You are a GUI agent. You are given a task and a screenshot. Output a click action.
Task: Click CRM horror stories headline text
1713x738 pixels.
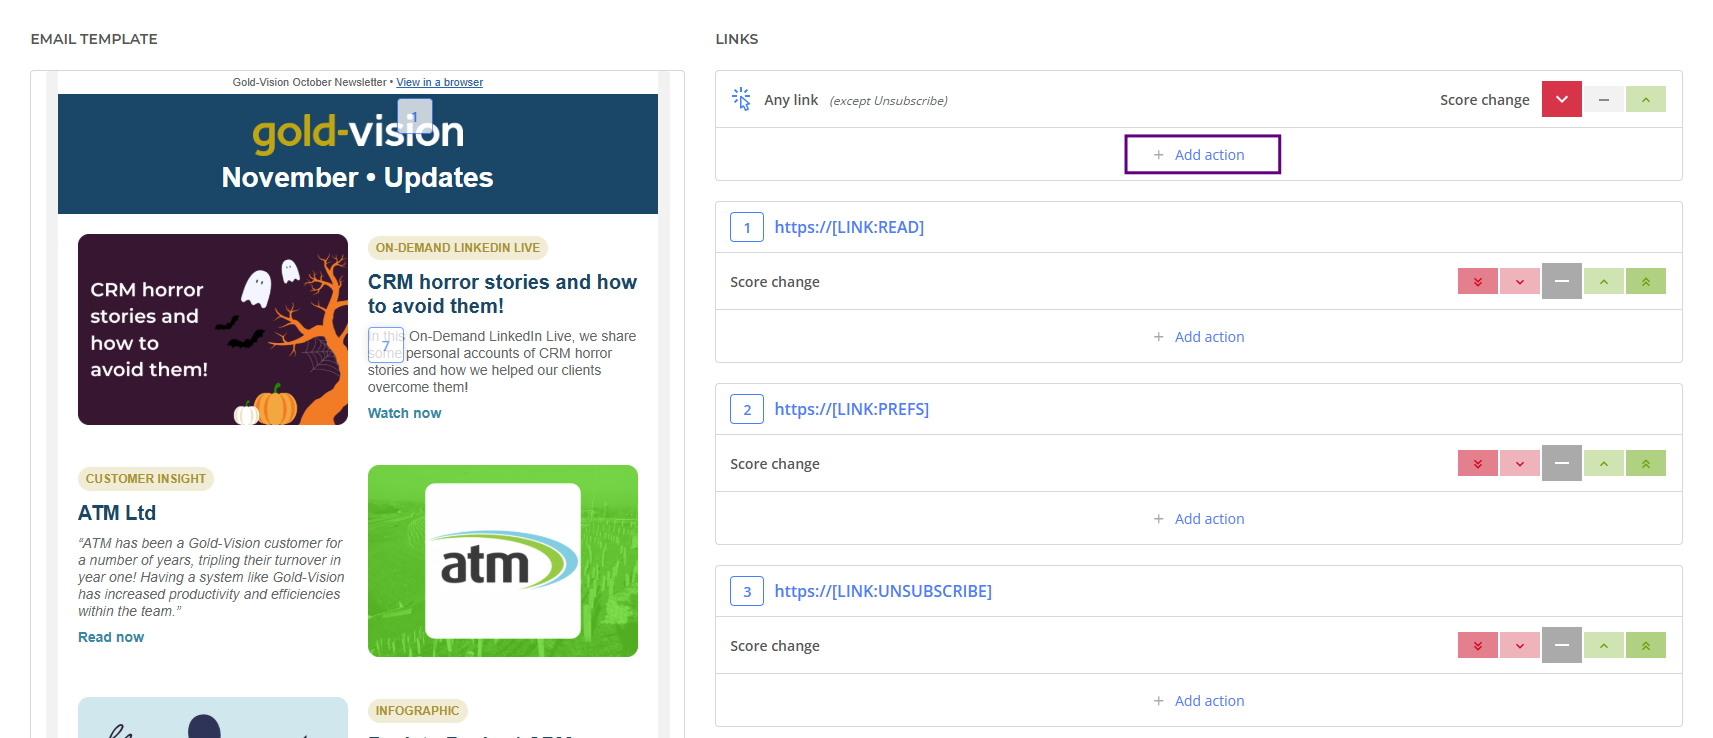[502, 294]
